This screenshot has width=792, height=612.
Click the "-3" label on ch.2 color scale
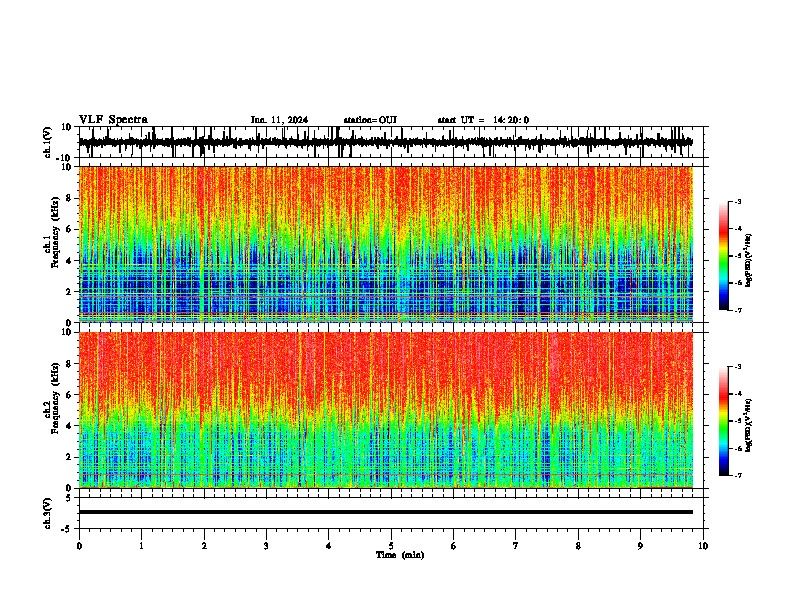pyautogui.click(x=737, y=367)
